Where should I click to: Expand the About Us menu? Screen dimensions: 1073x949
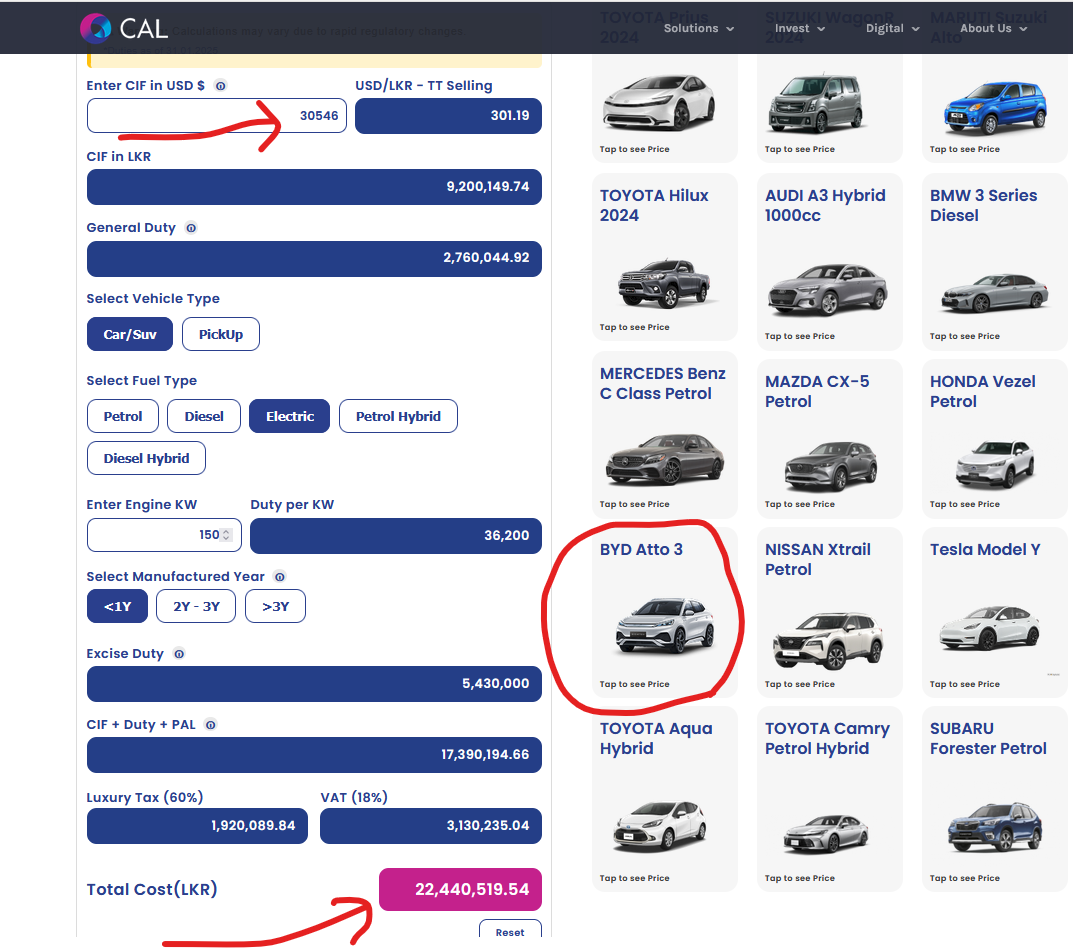click(x=994, y=29)
